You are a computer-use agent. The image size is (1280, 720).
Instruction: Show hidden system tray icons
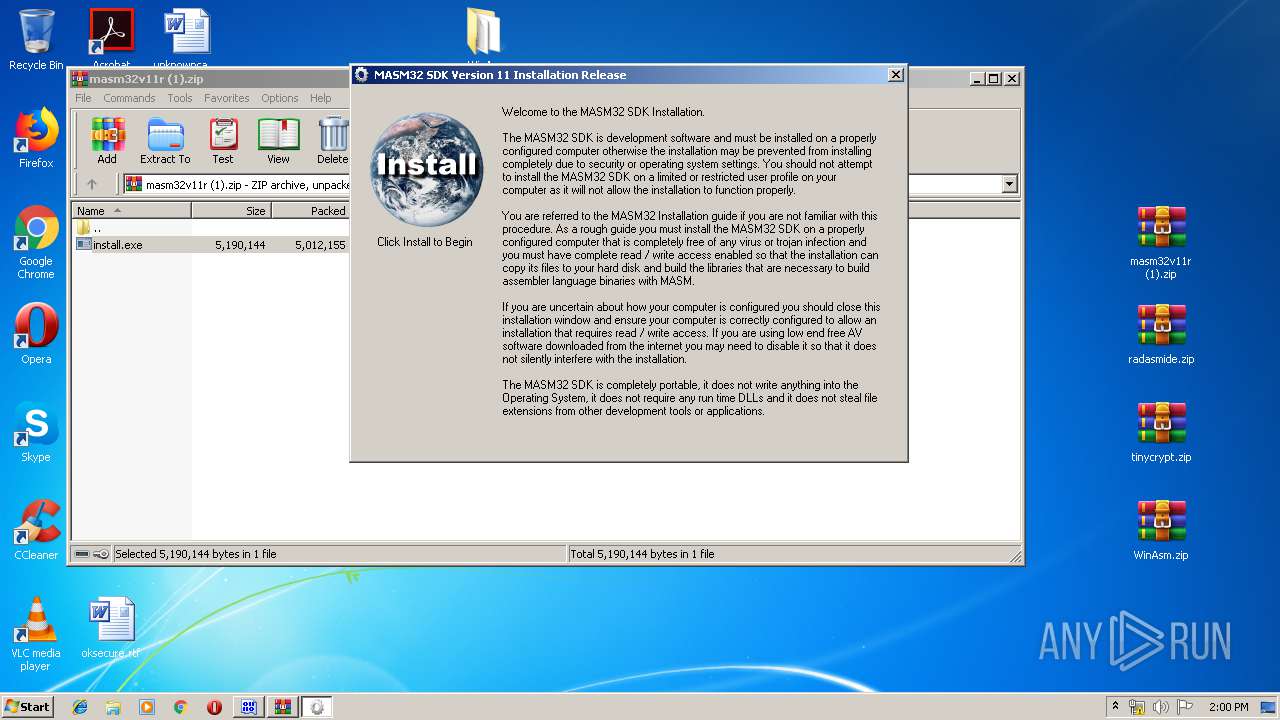point(1115,707)
